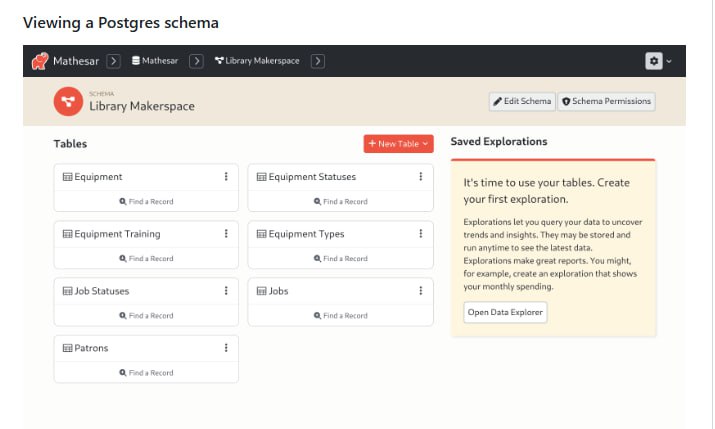This screenshot has height=429, width=715.
Task: Click Open Data Explorer button
Action: [505, 312]
